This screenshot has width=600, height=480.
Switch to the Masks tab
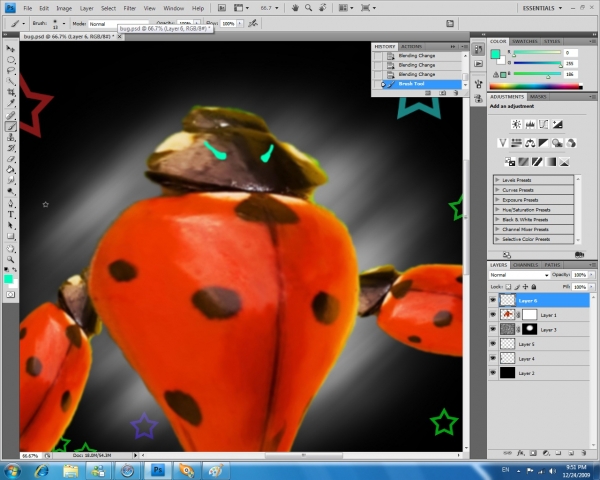point(538,97)
